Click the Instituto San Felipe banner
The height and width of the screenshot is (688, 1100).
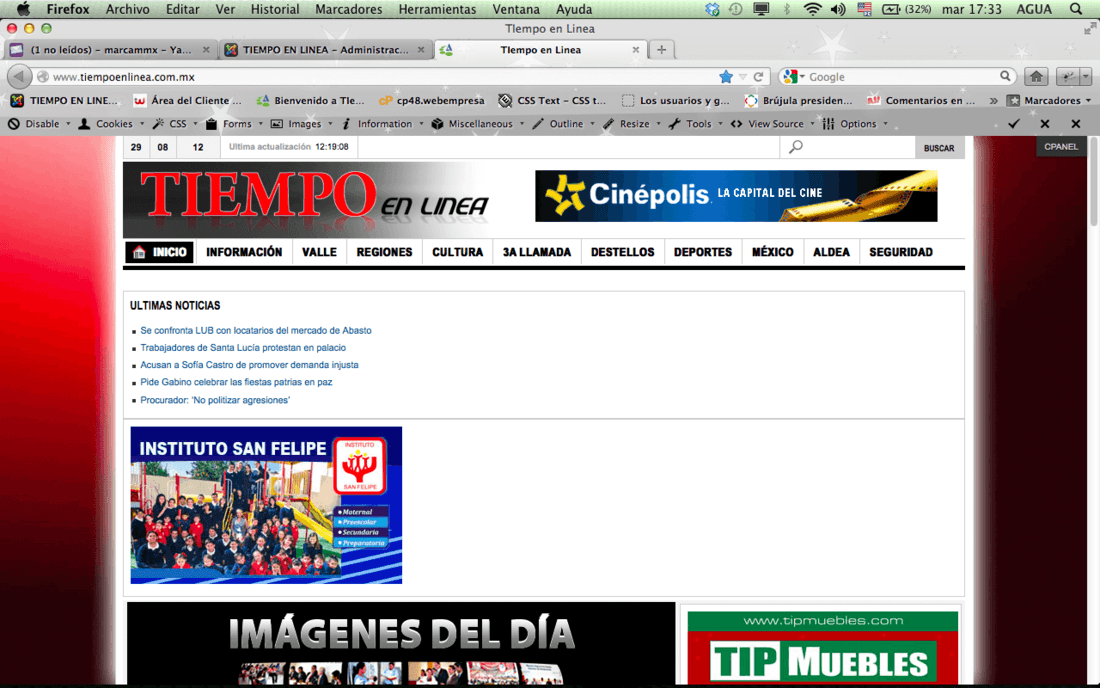266,505
